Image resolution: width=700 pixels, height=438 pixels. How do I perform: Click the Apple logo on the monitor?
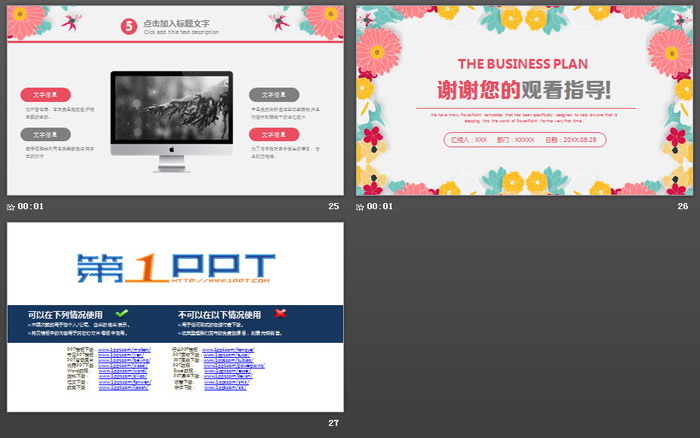[x=171, y=149]
